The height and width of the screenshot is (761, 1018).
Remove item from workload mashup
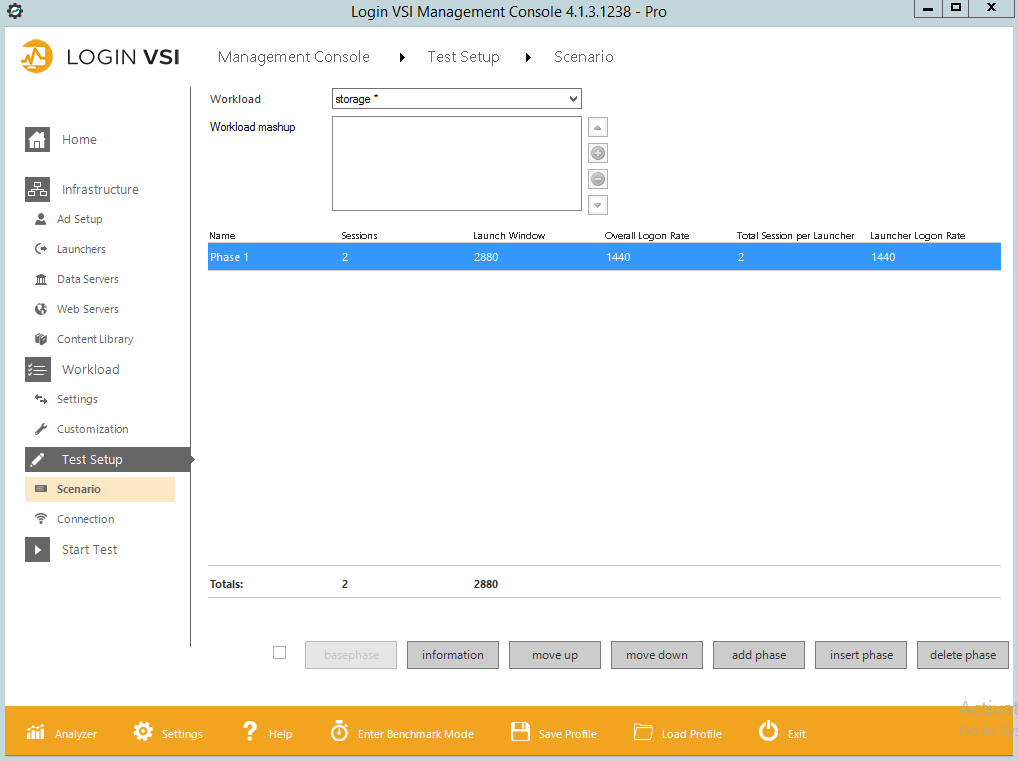point(597,179)
